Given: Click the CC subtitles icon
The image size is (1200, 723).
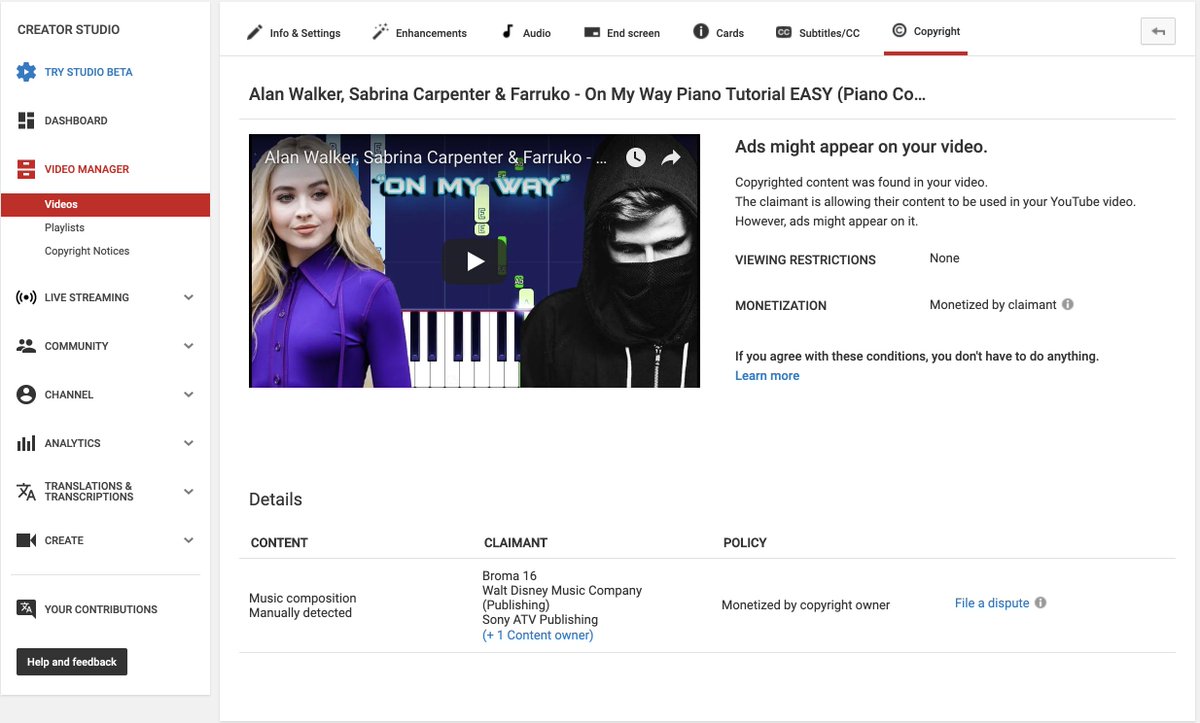Looking at the screenshot, I should point(784,33).
